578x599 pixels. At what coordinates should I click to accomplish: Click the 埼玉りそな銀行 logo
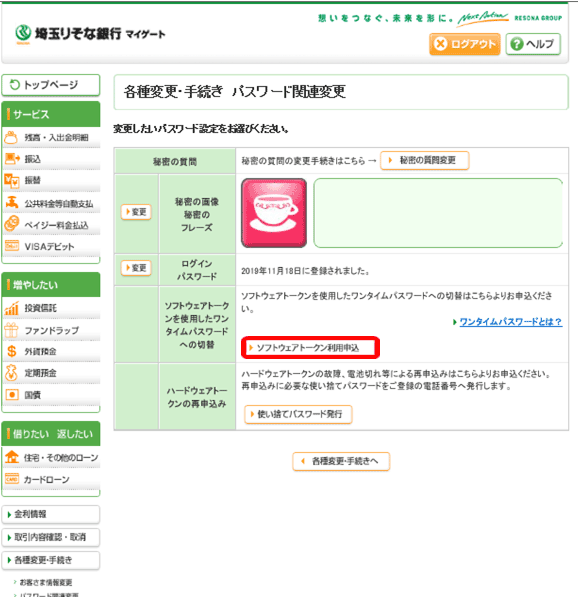90,34
